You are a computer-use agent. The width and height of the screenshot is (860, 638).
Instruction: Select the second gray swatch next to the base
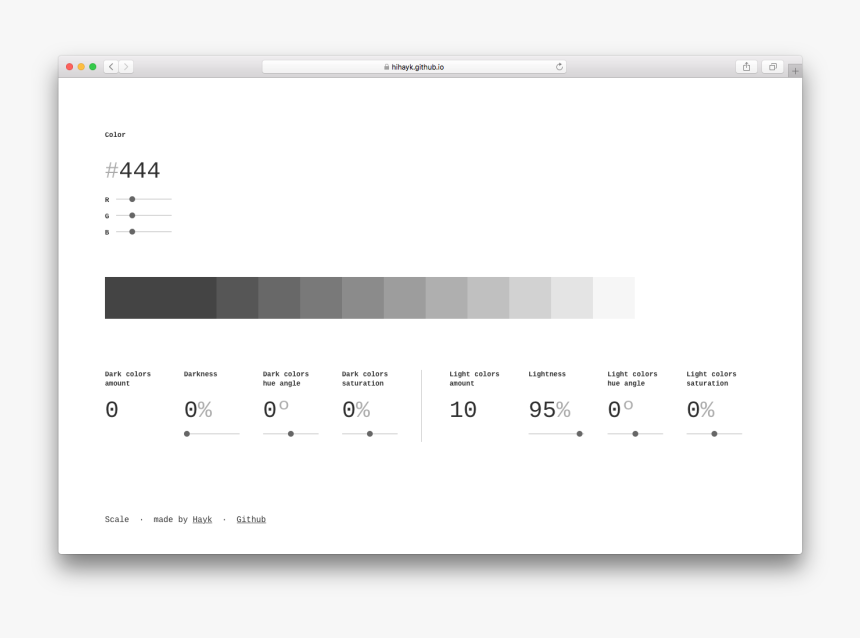coord(237,298)
